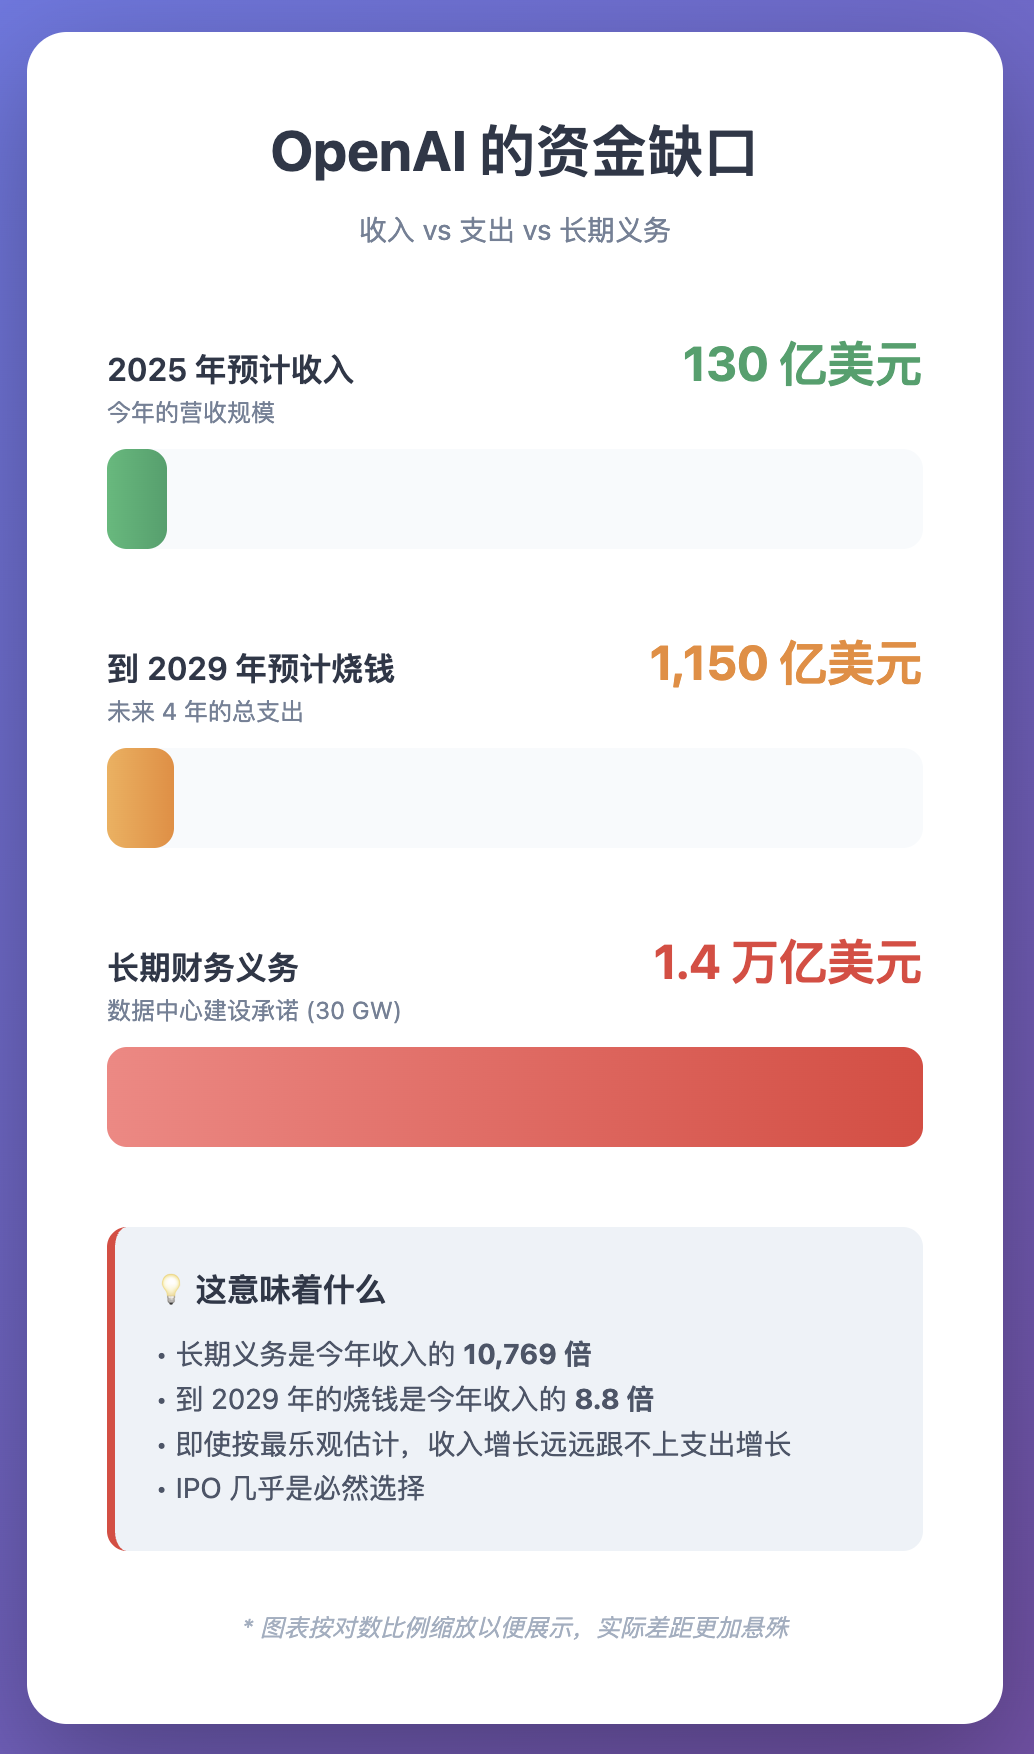Click the green 2025 revenue bar

point(137,499)
